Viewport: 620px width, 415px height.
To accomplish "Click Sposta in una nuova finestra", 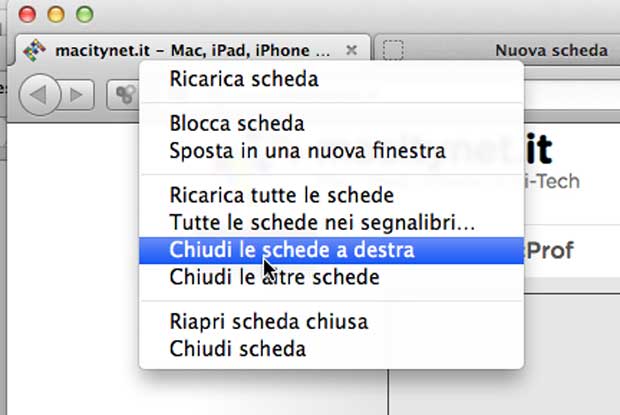I will coord(307,152).
